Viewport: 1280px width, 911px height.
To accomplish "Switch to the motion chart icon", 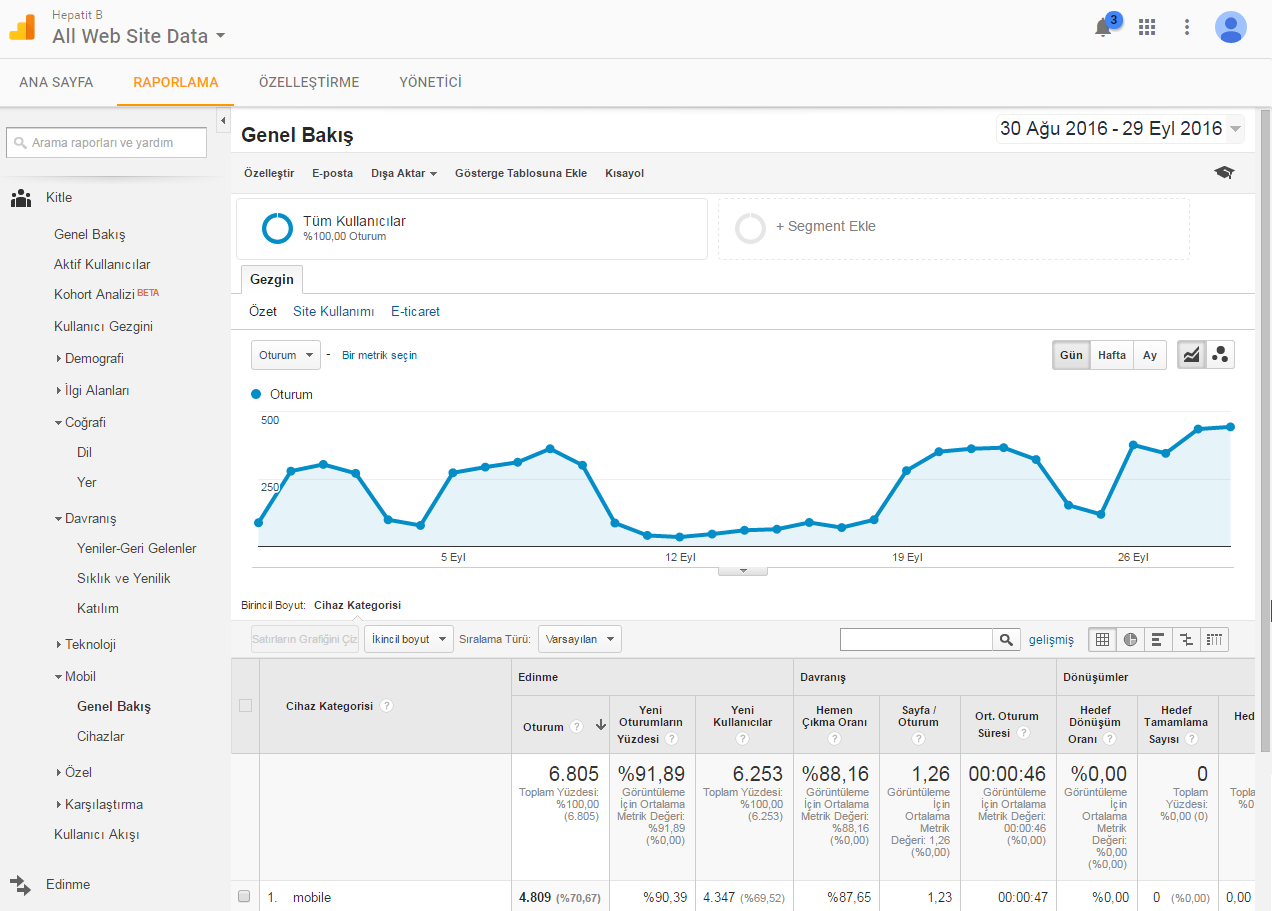I will pos(1220,355).
